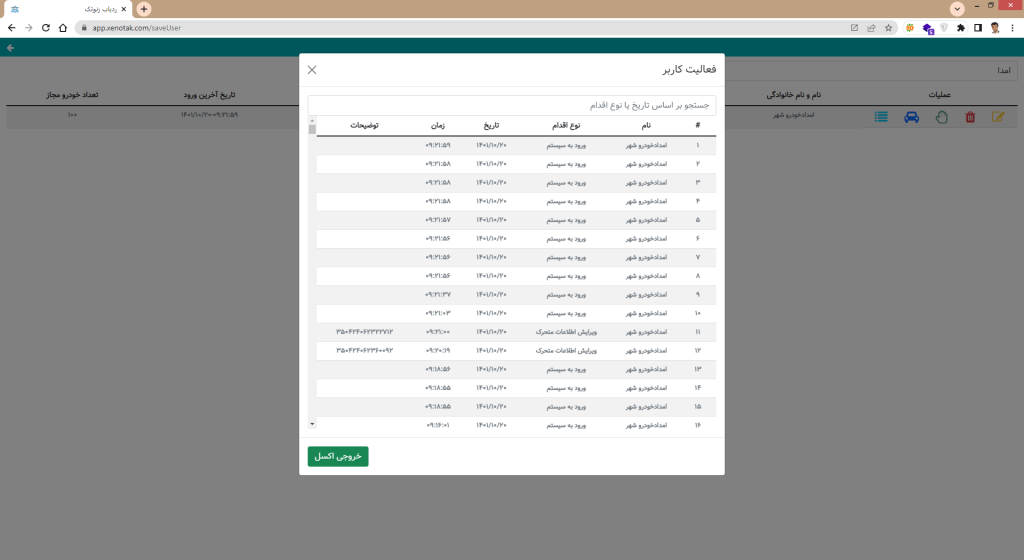Focus the search by date or action field
The image size is (1024, 560).
tap(511, 105)
